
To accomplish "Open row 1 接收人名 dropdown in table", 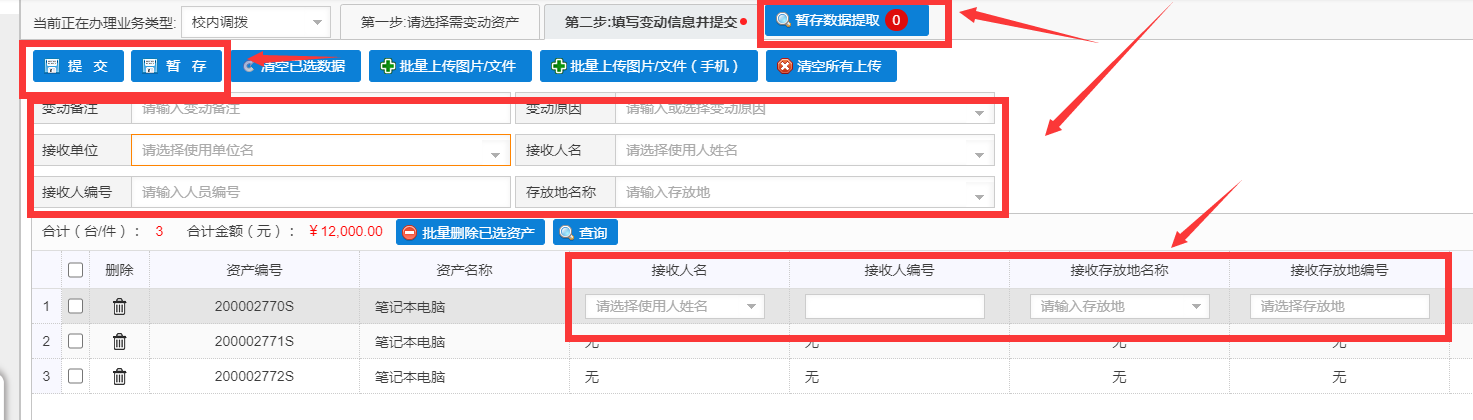I will click(x=675, y=307).
